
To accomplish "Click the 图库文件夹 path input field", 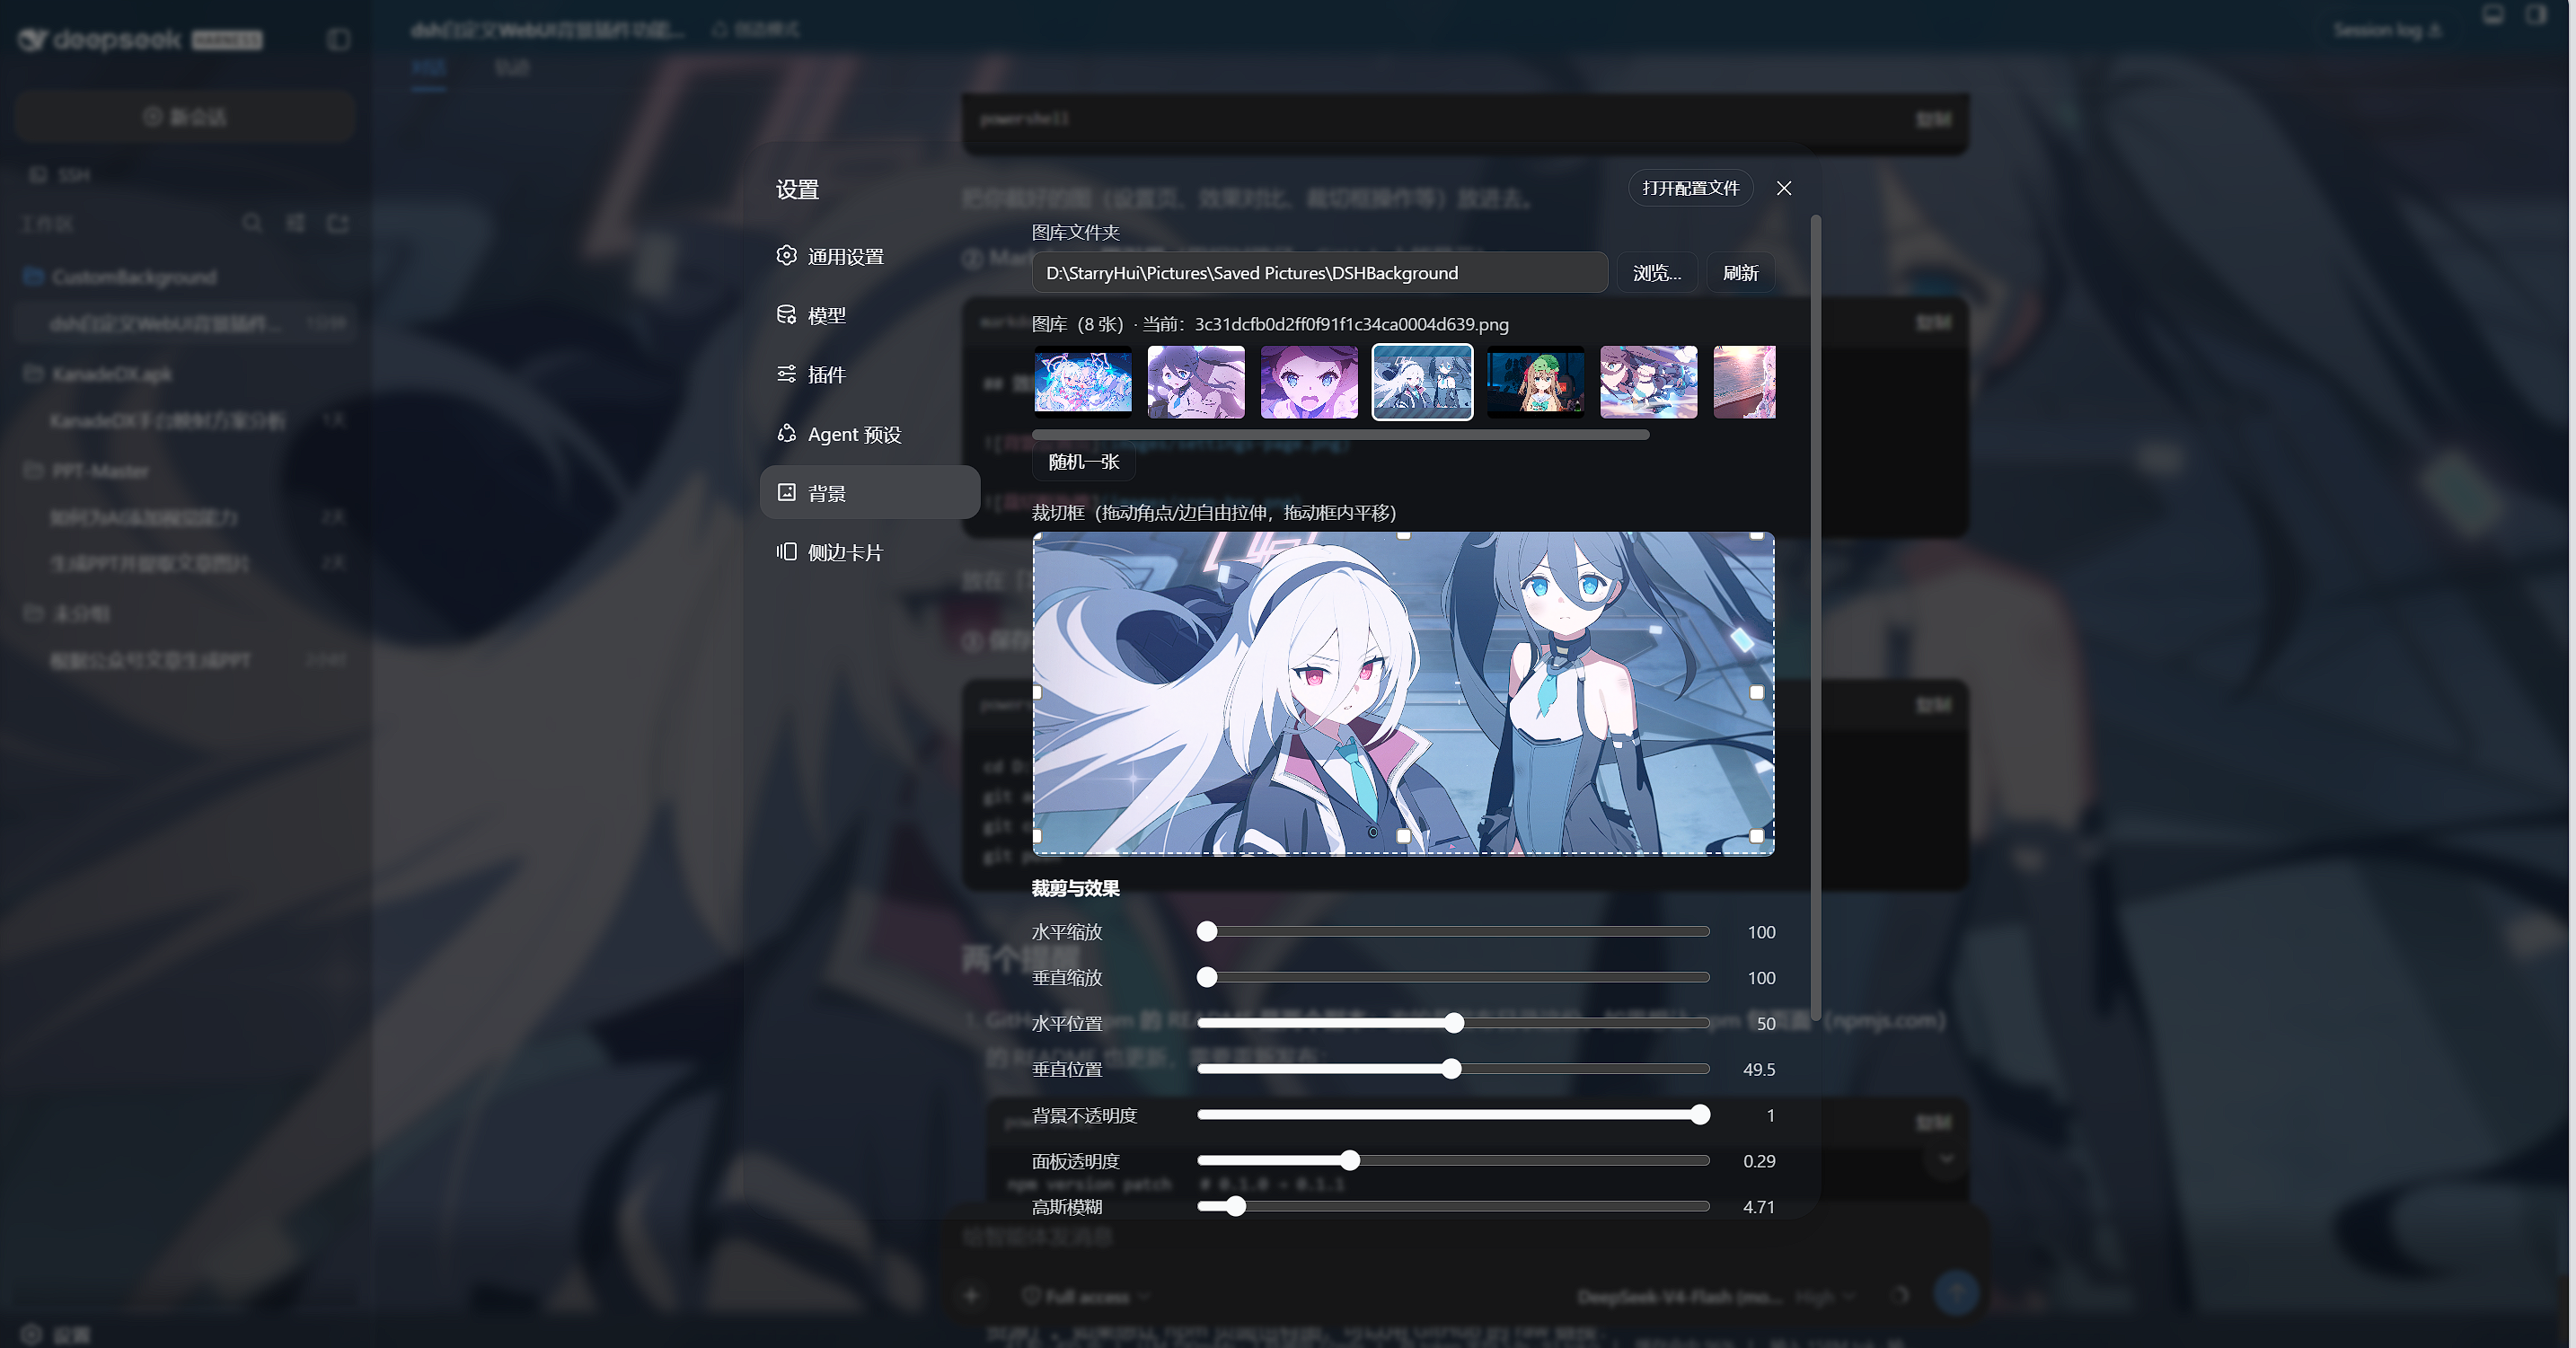I will tap(1319, 273).
